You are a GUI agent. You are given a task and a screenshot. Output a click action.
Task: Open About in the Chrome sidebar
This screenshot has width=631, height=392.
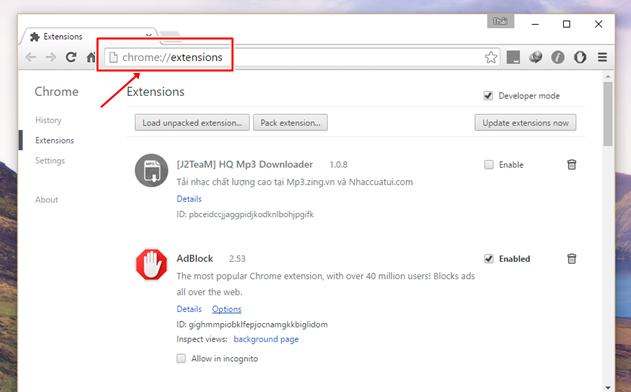pyautogui.click(x=46, y=200)
